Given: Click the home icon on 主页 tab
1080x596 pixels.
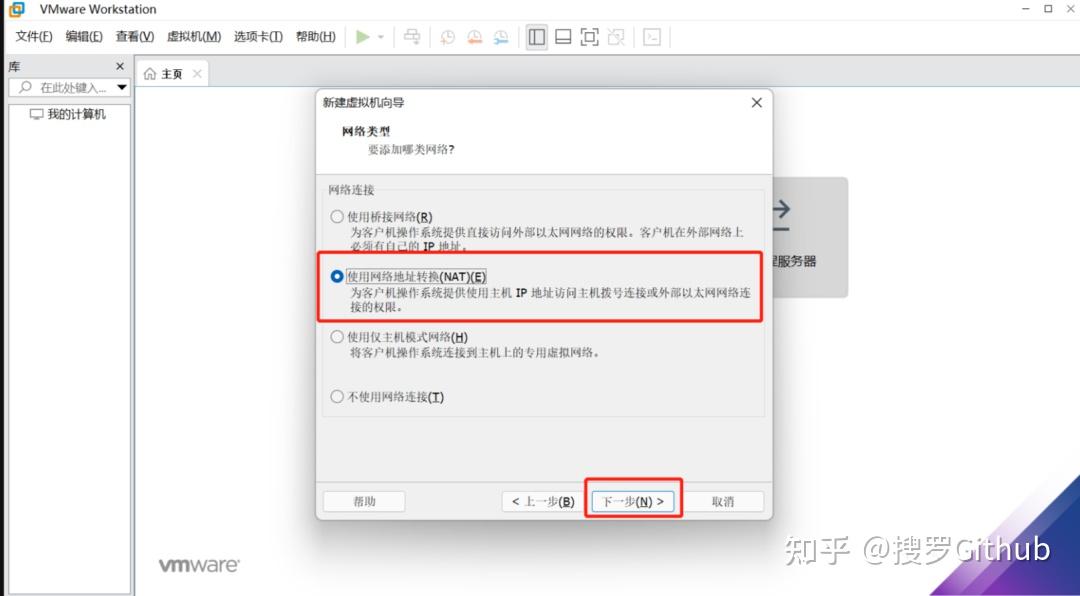Looking at the screenshot, I should coord(150,74).
